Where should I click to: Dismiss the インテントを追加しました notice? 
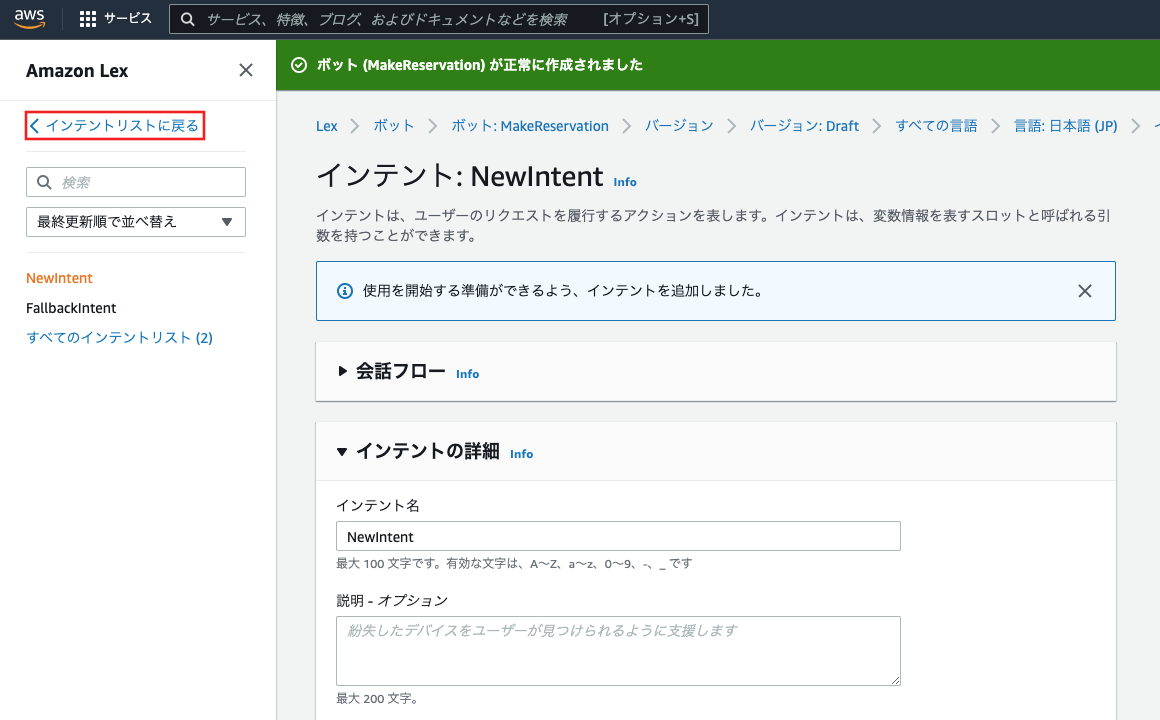pyautogui.click(x=1085, y=291)
